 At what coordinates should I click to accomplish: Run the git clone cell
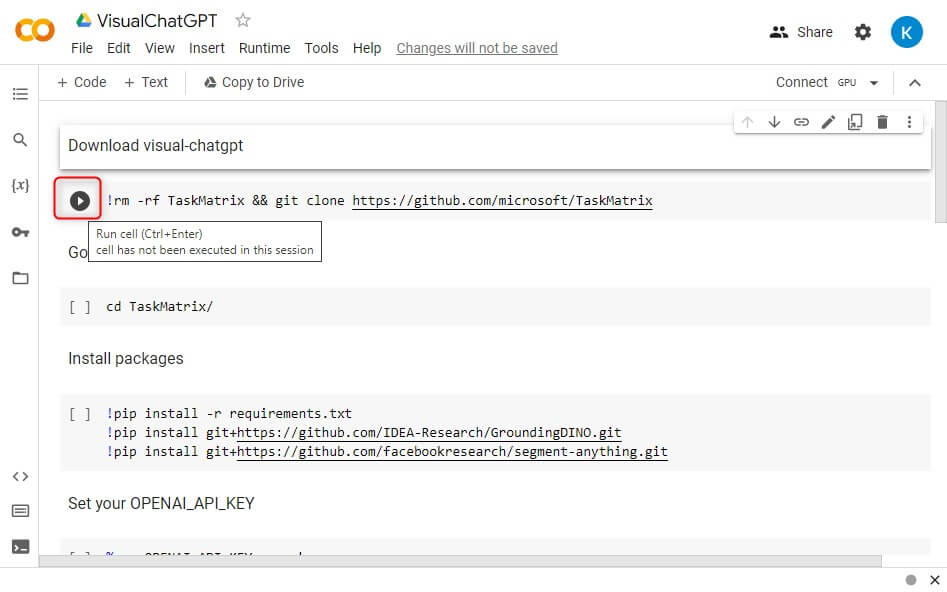click(79, 201)
